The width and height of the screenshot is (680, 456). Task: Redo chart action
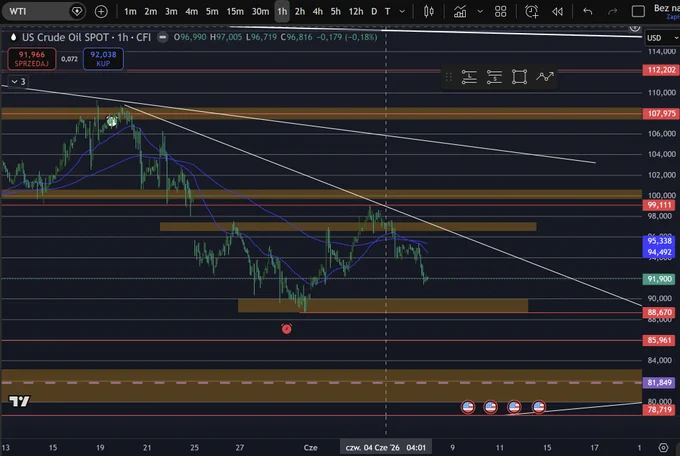coord(612,12)
